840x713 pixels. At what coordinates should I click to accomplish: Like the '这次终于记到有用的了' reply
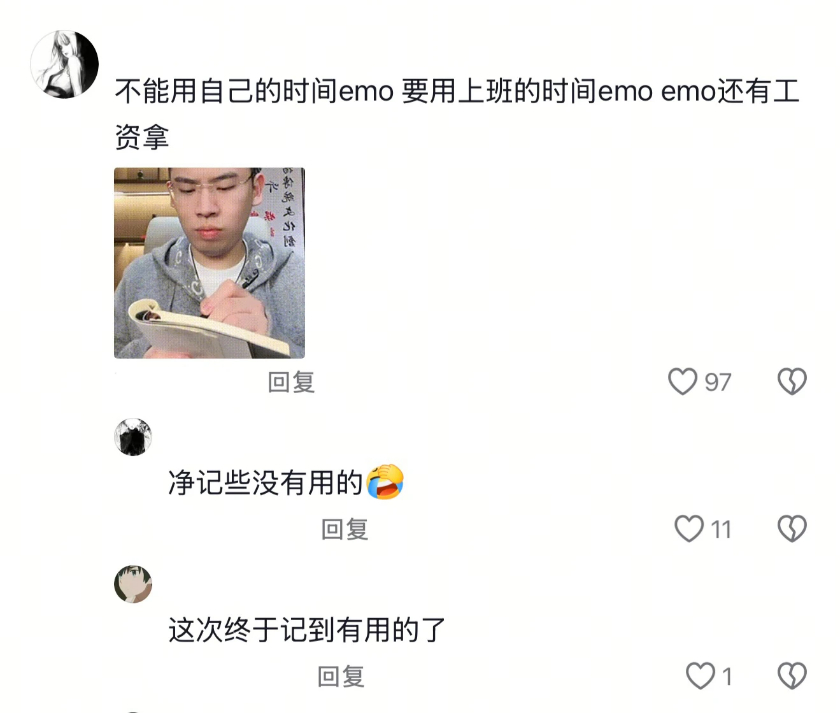click(701, 676)
